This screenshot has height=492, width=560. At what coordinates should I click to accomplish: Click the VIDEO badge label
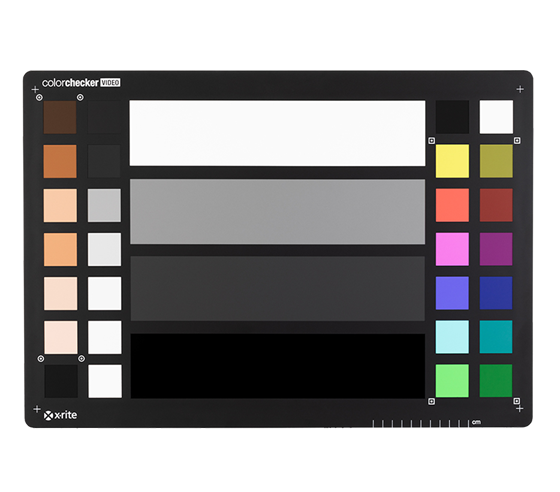point(110,83)
